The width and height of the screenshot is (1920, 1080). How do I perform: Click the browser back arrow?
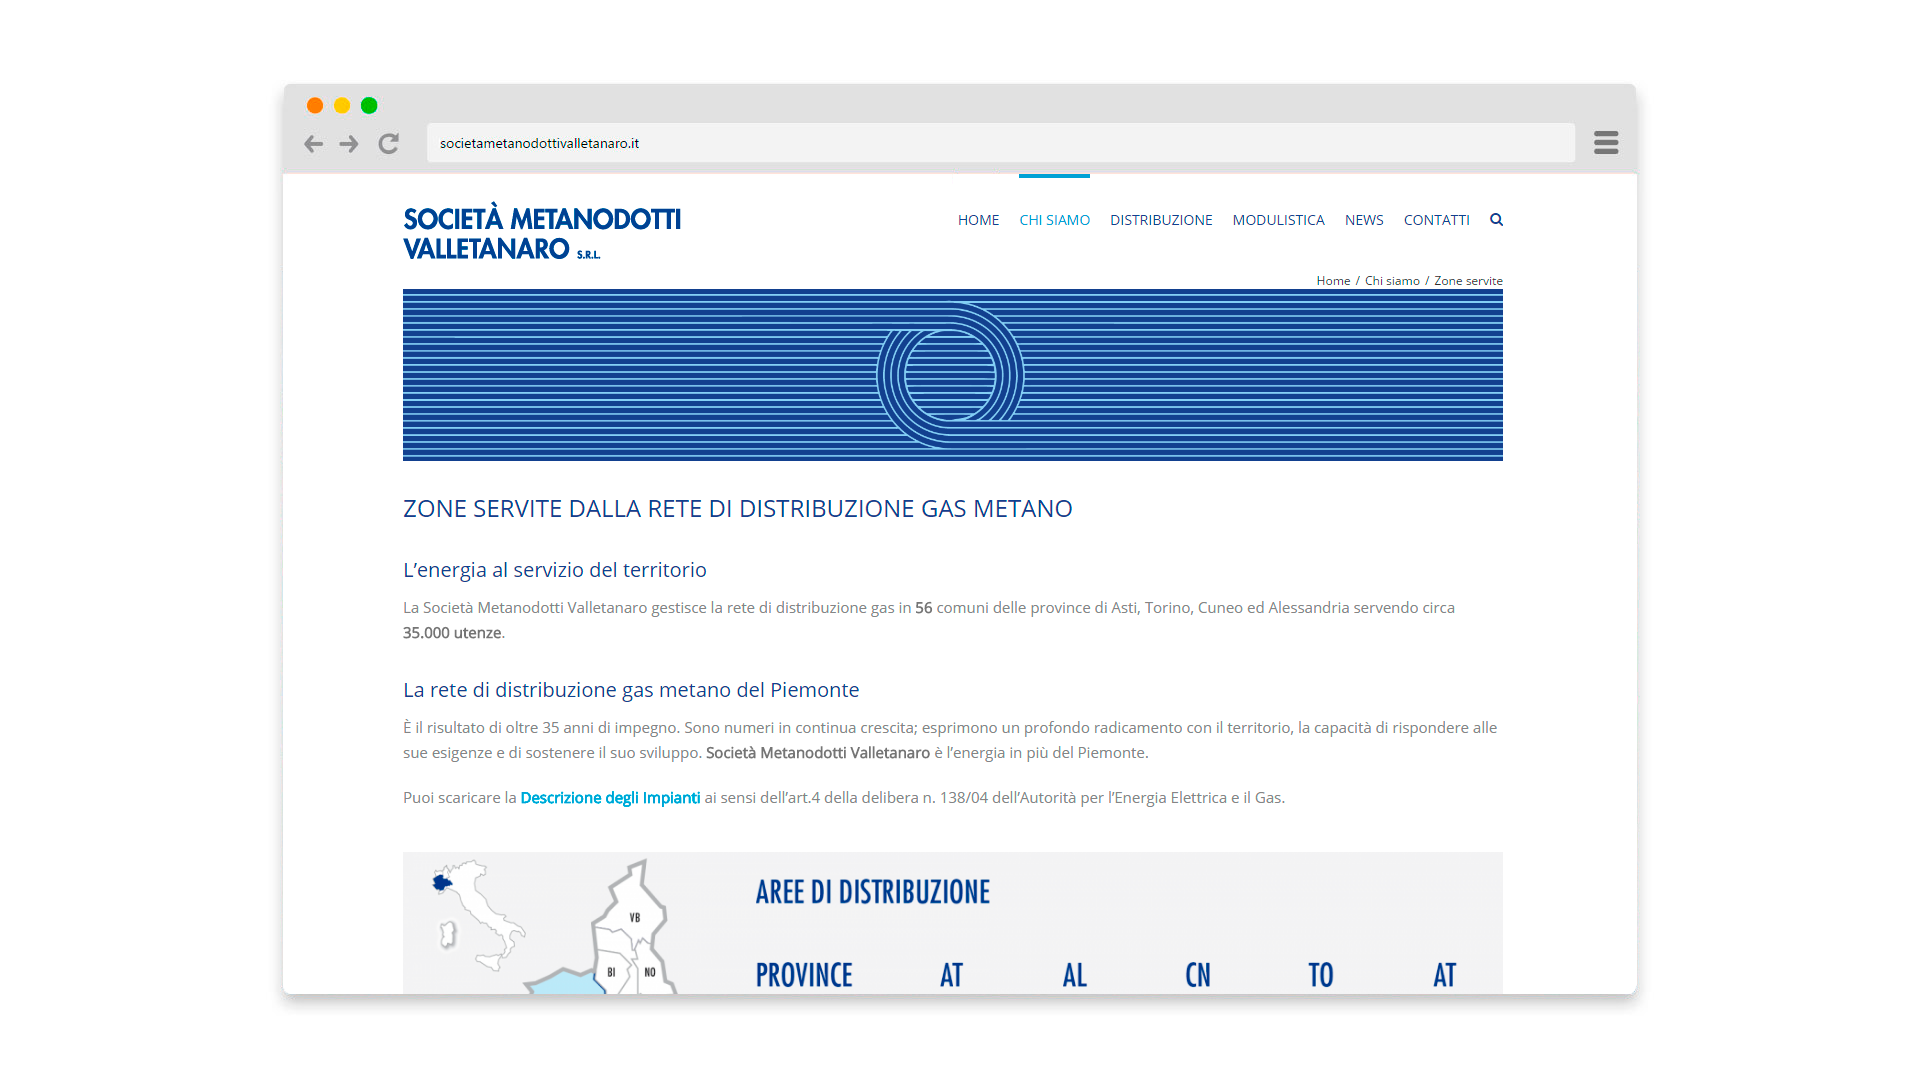pos(313,144)
